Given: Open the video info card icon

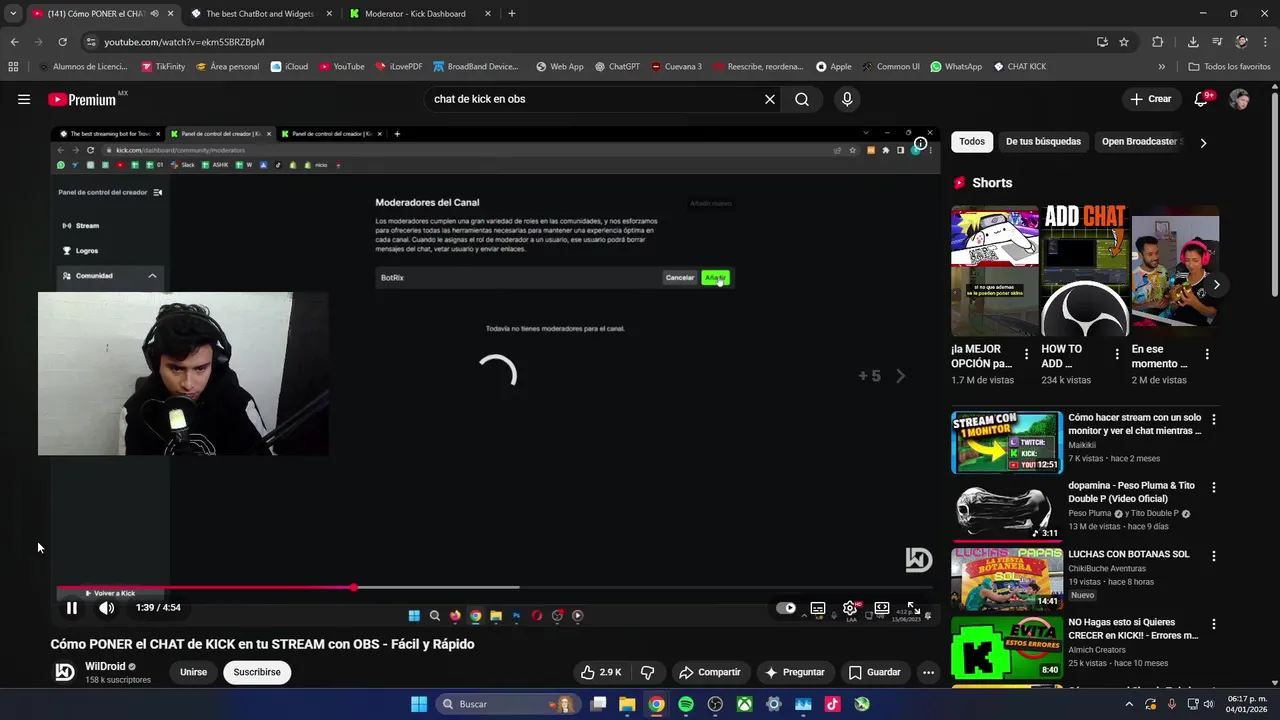Looking at the screenshot, I should click(x=920, y=144).
